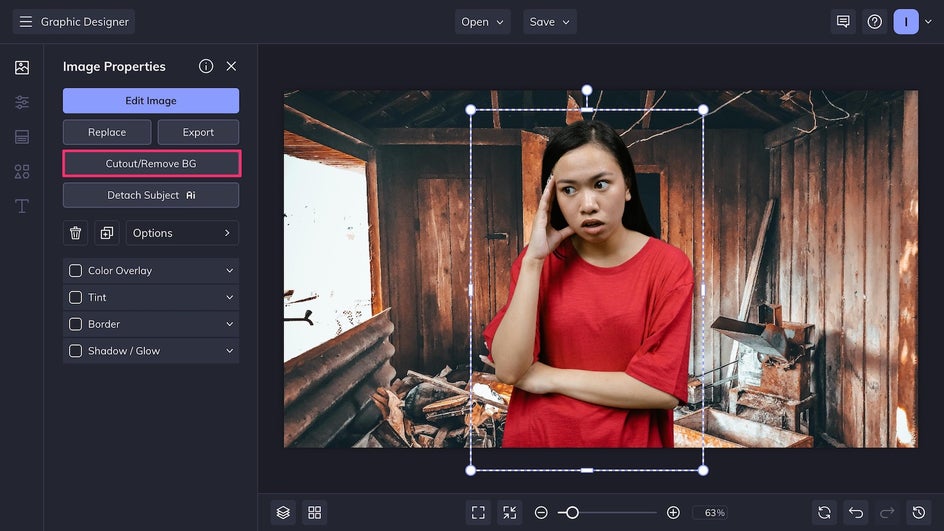The width and height of the screenshot is (944, 531).
Task: Click the duplicate image icon
Action: click(x=107, y=233)
